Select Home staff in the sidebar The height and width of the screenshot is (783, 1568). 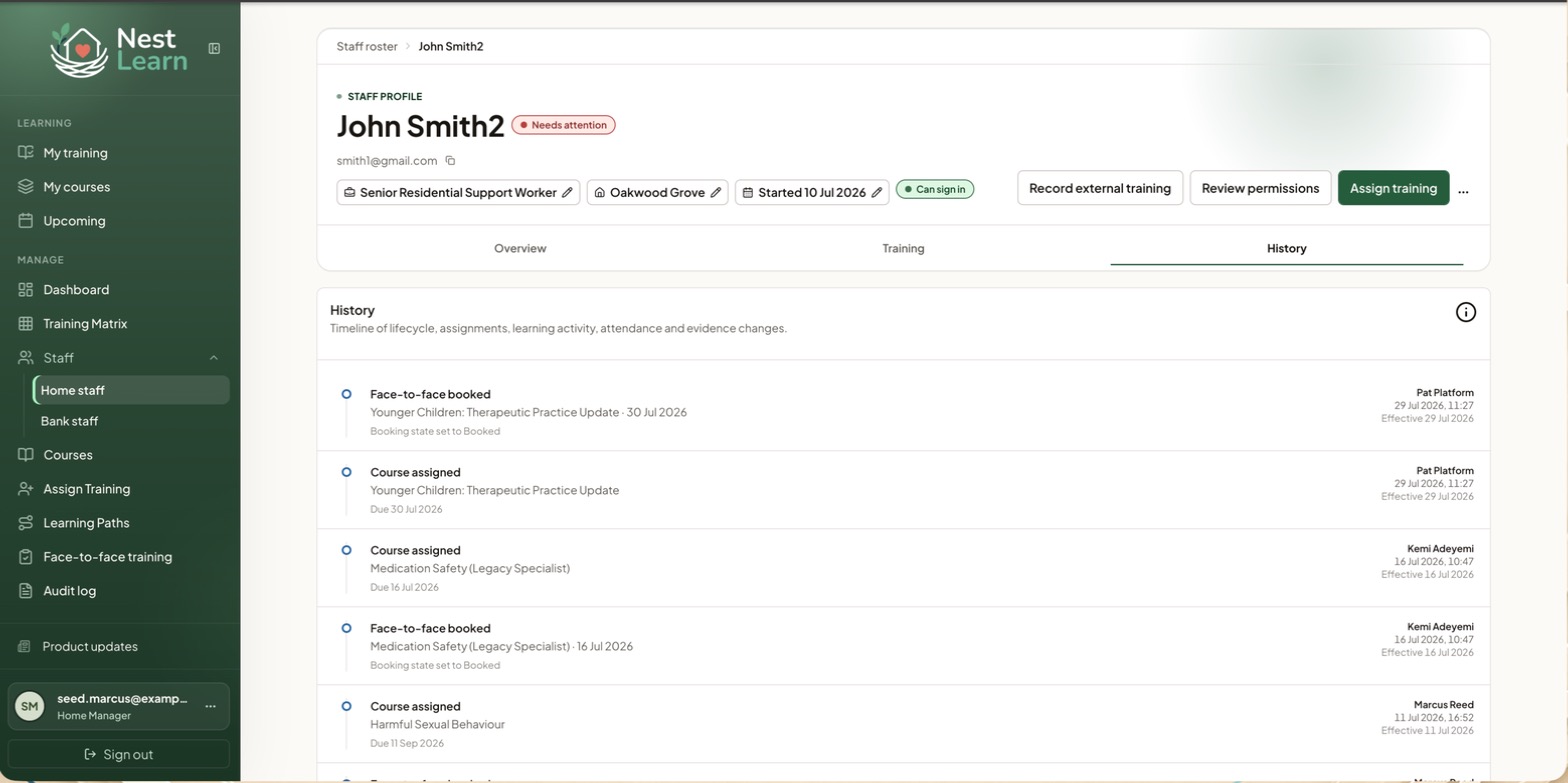click(x=131, y=390)
